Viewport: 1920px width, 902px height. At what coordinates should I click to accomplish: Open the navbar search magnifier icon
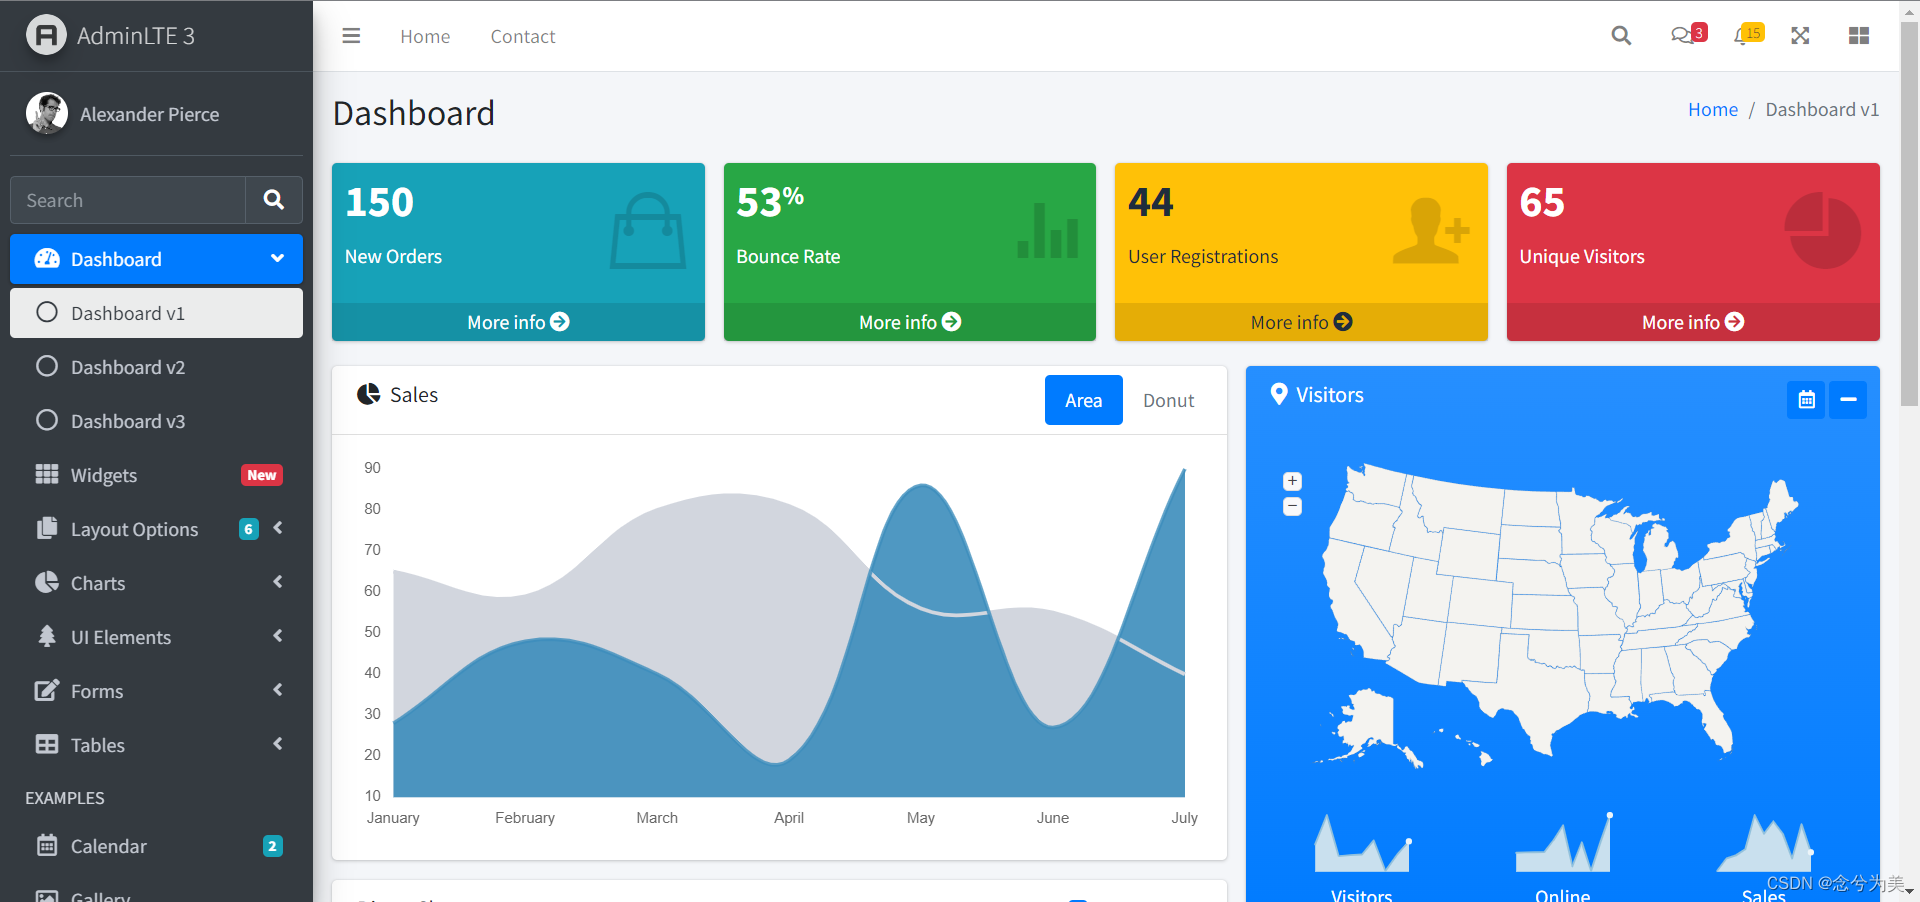pos(1621,36)
